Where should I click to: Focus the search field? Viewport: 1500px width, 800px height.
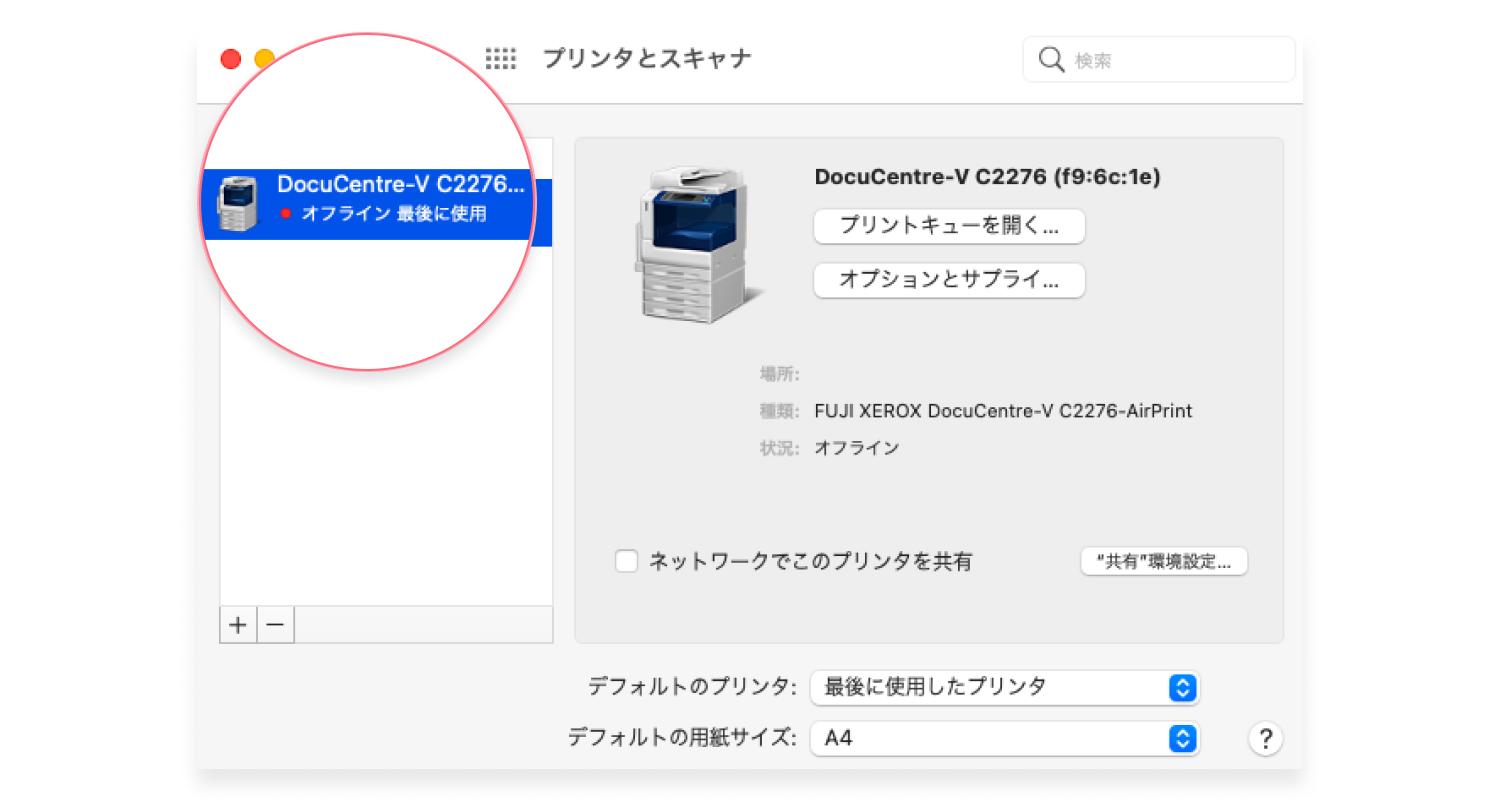pyautogui.click(x=1159, y=60)
